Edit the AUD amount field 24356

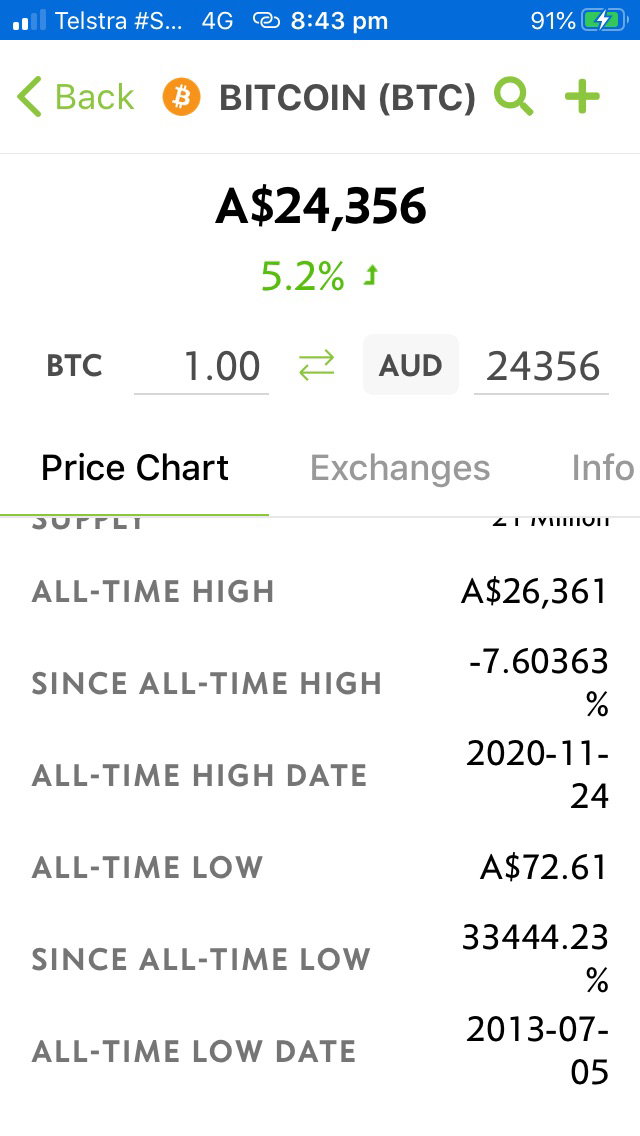(x=541, y=366)
